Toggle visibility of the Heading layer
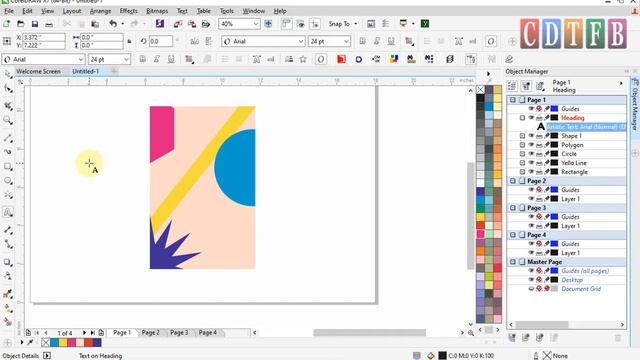 pos(531,118)
